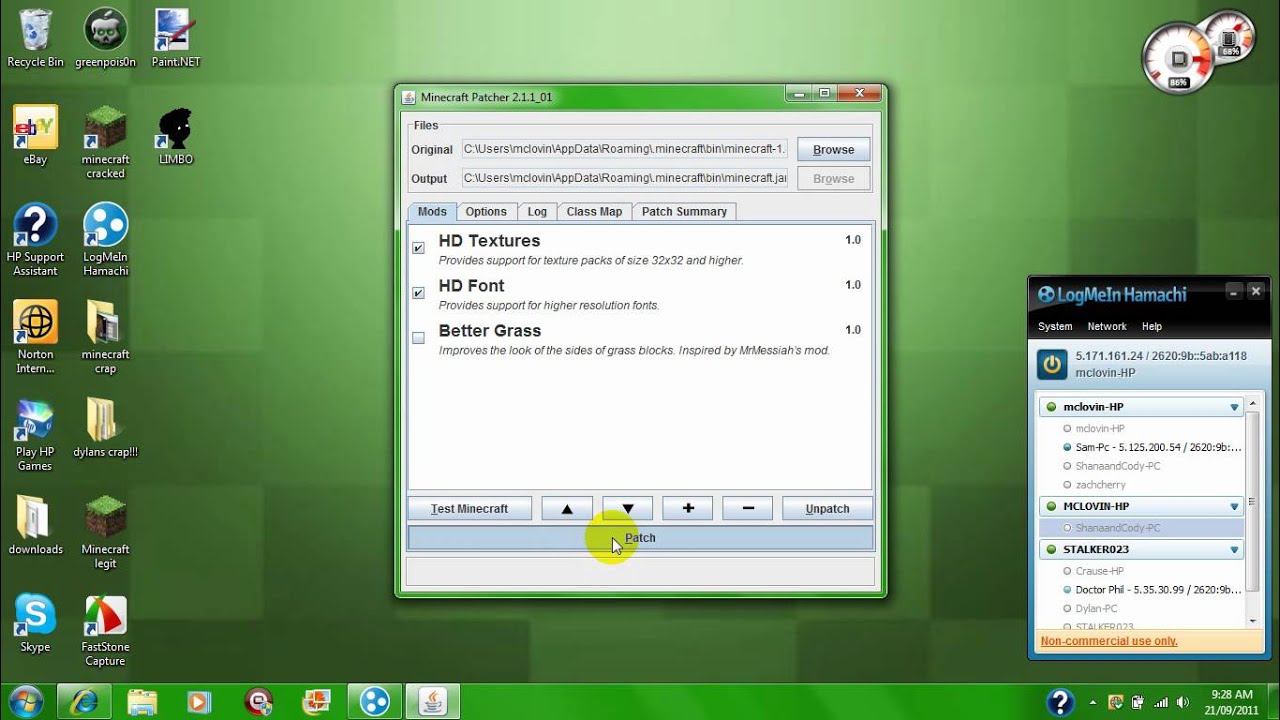Click the Hamachi power button icon
This screenshot has width=1280, height=720.
click(1051, 364)
